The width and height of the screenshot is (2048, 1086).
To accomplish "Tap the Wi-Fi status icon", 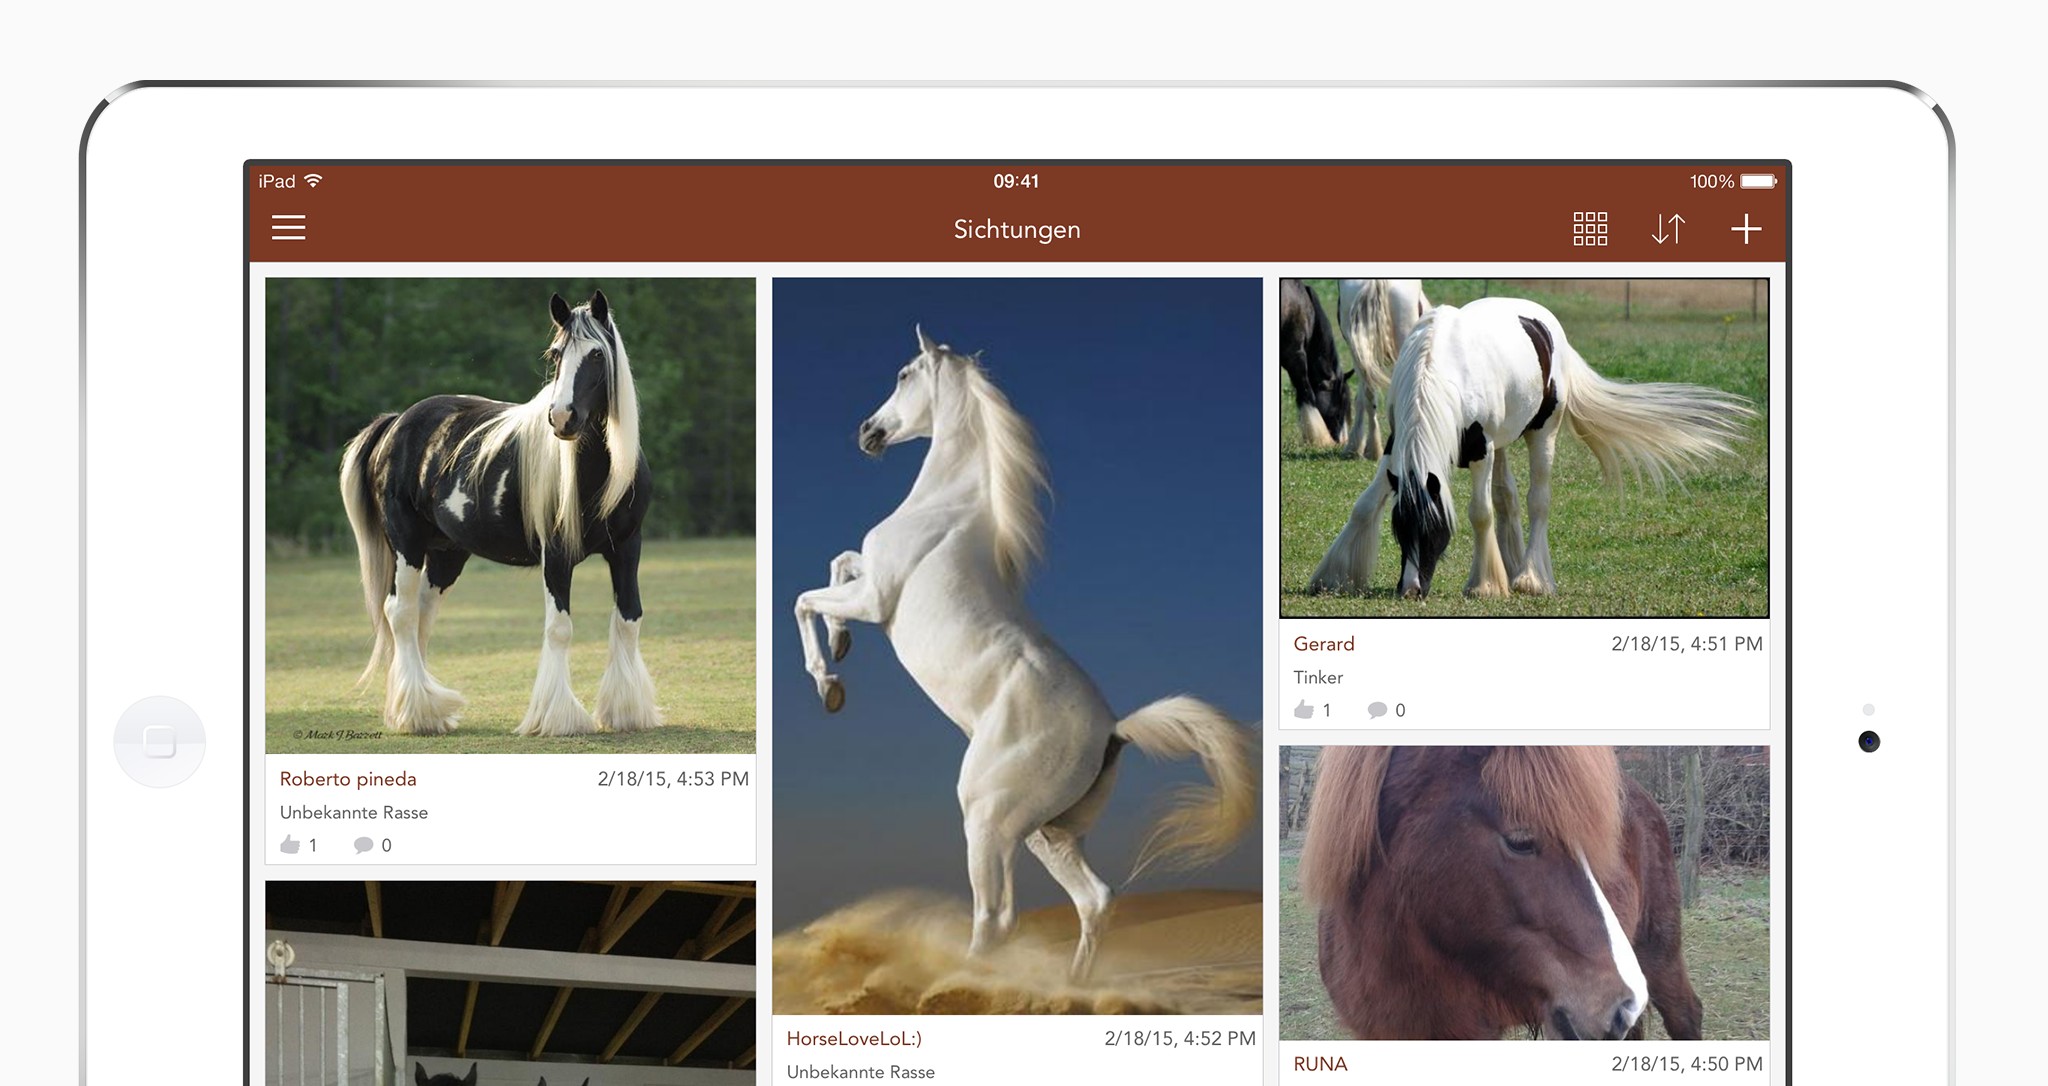I will click(x=313, y=181).
